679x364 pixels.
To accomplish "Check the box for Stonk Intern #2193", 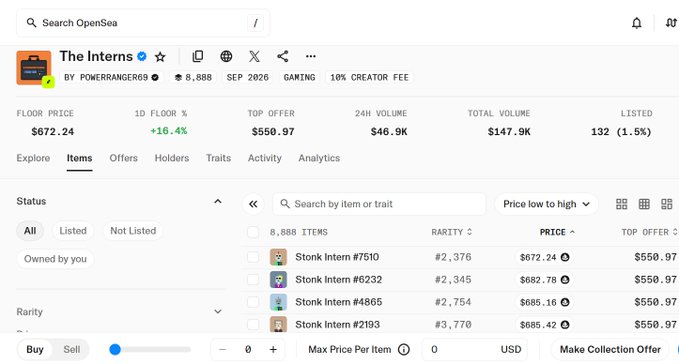I will click(253, 325).
